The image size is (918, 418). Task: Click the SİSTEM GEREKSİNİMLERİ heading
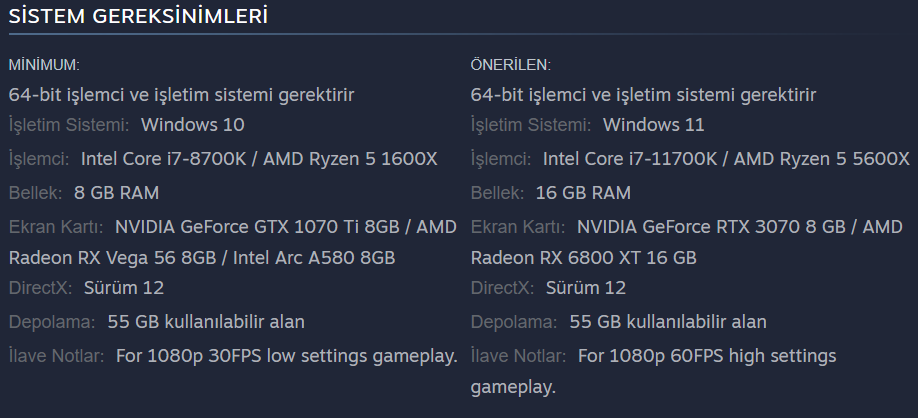pyautogui.click(x=138, y=16)
